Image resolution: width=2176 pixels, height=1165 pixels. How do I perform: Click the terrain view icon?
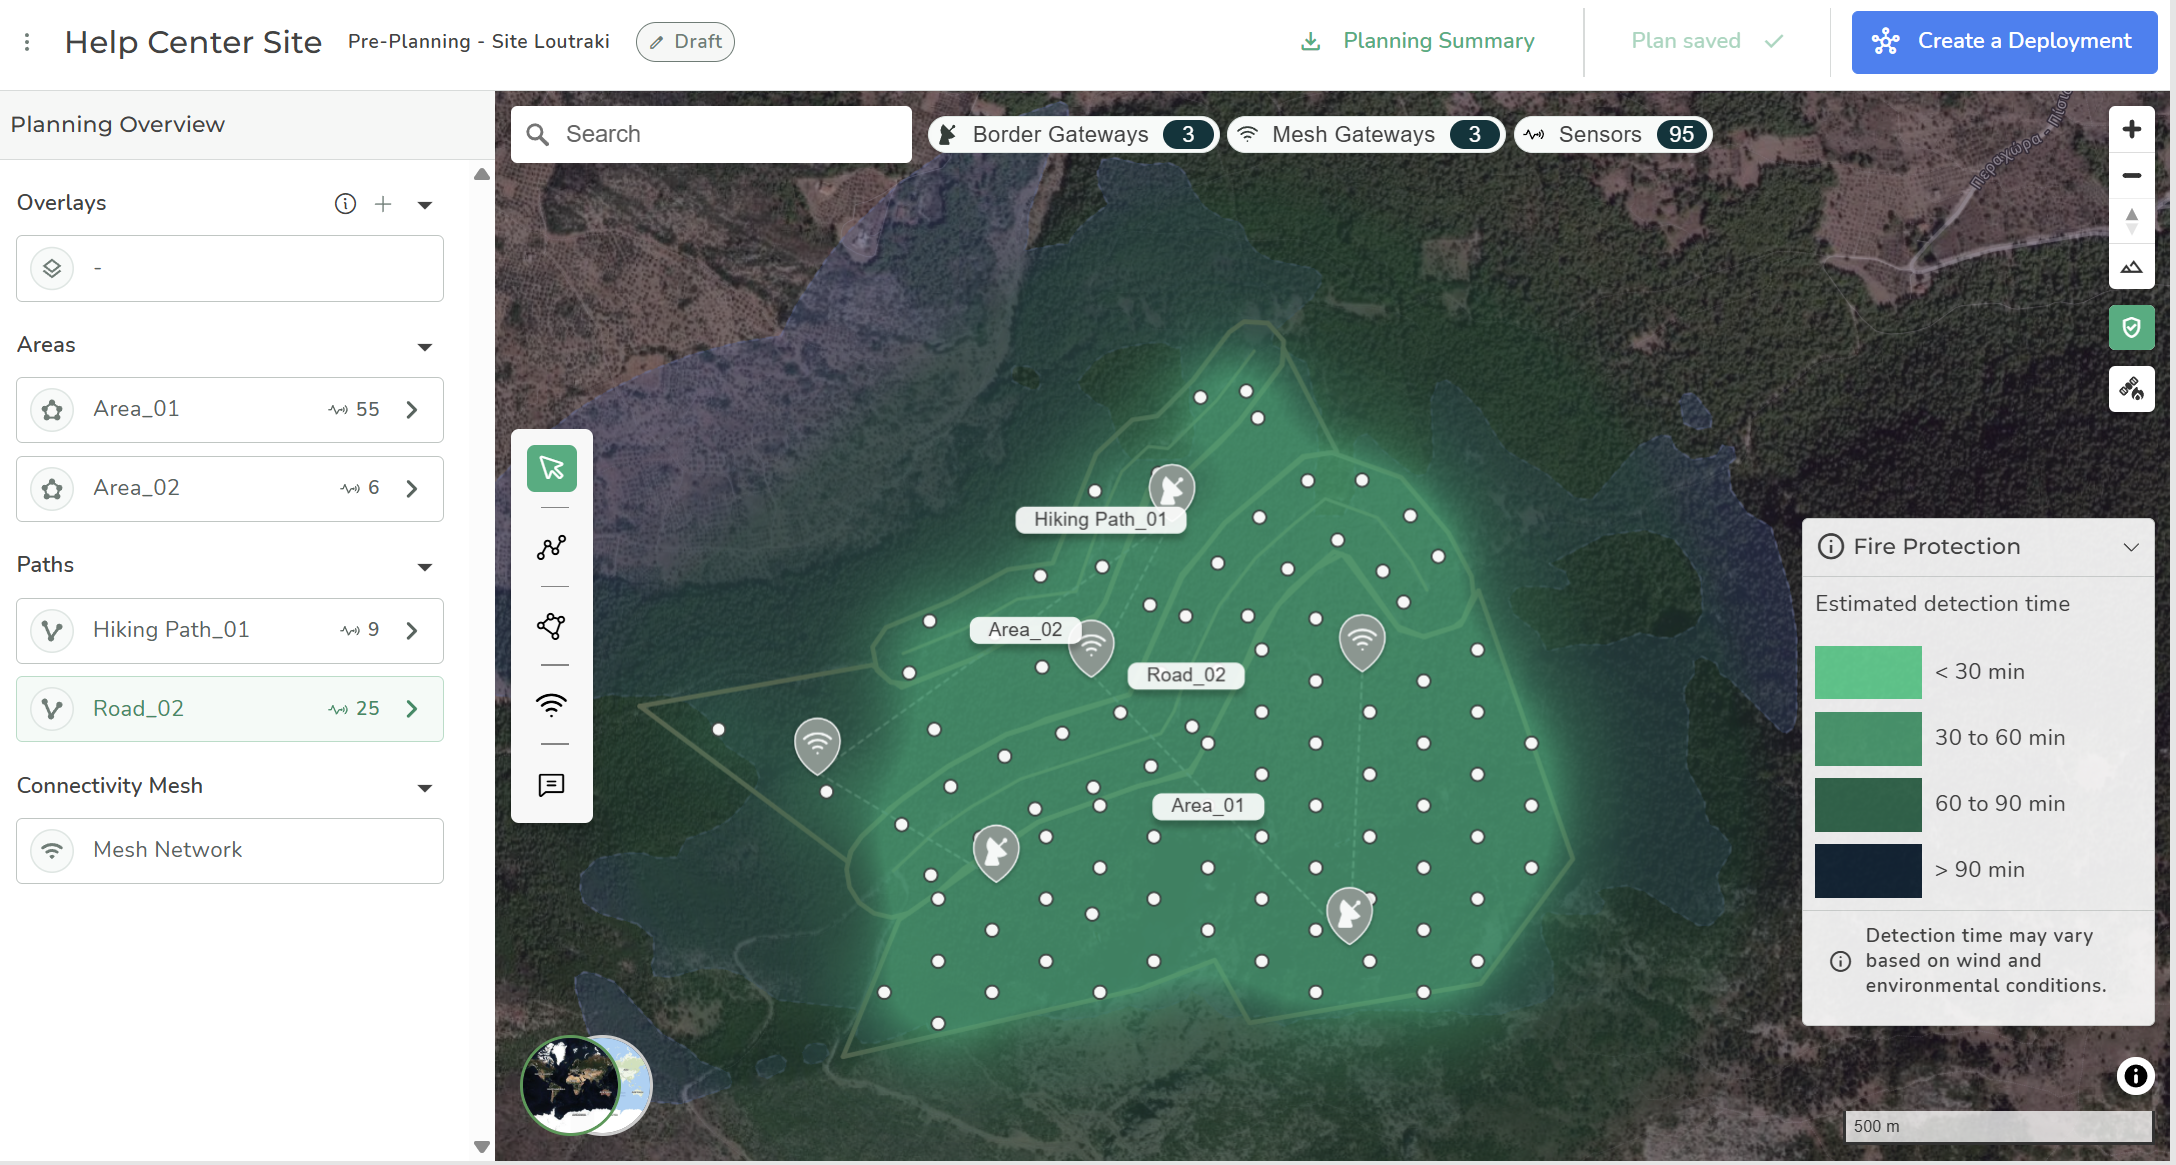click(x=2131, y=267)
